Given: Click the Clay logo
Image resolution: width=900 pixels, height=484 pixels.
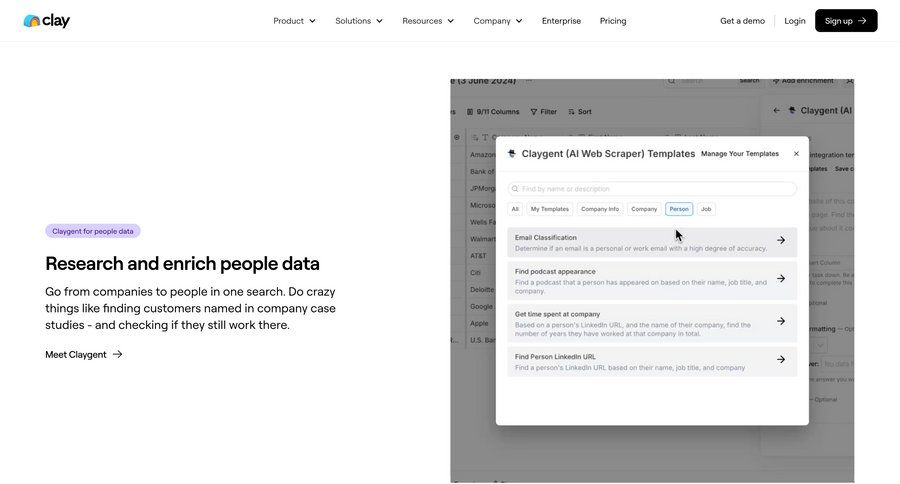Looking at the screenshot, I should 46,21.
